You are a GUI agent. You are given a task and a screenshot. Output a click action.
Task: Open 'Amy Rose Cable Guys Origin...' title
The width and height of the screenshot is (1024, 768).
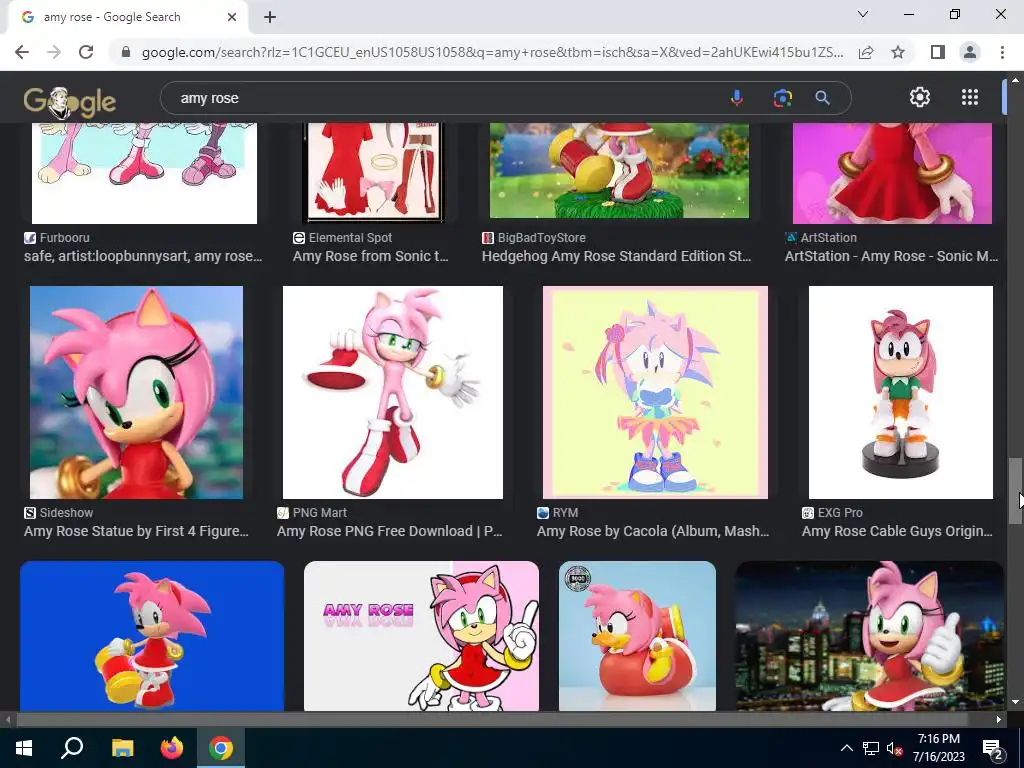click(897, 531)
